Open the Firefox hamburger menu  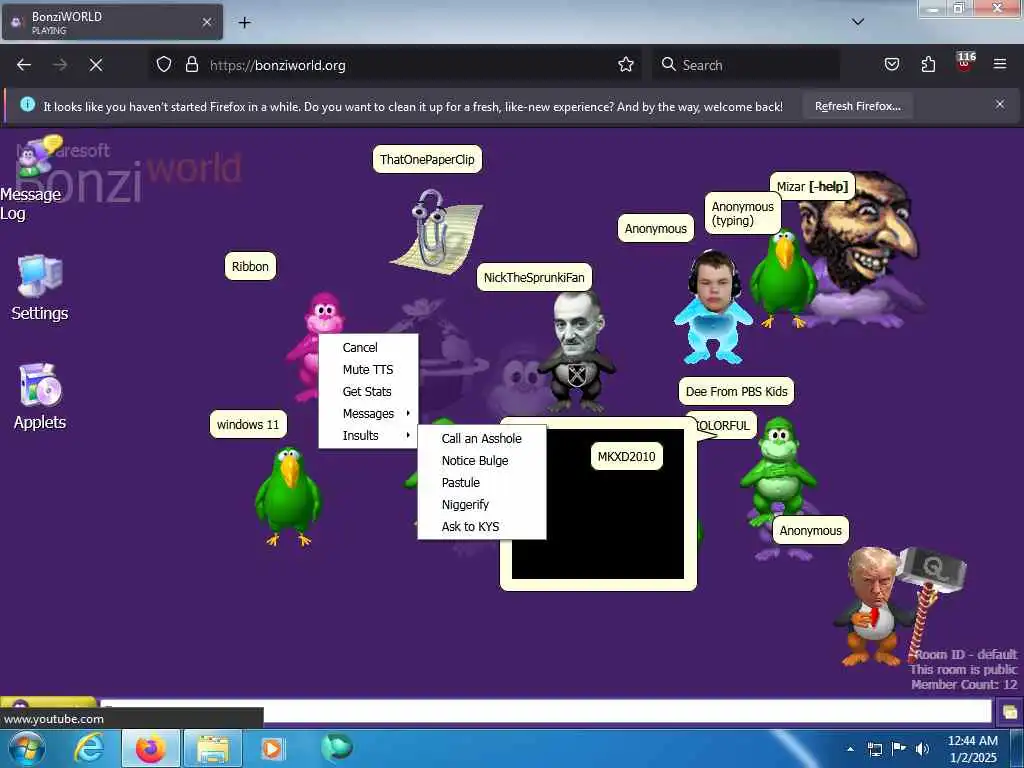click(x=999, y=65)
